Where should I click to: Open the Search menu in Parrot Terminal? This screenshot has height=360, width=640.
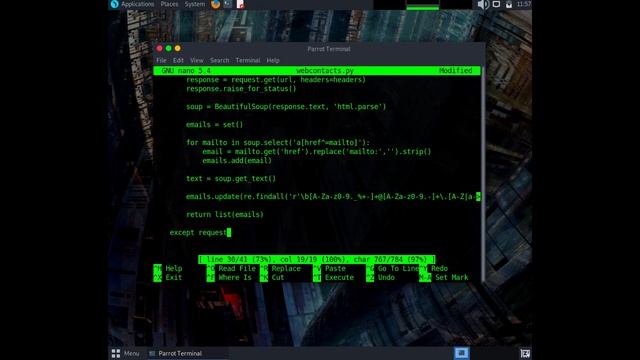coord(220,60)
